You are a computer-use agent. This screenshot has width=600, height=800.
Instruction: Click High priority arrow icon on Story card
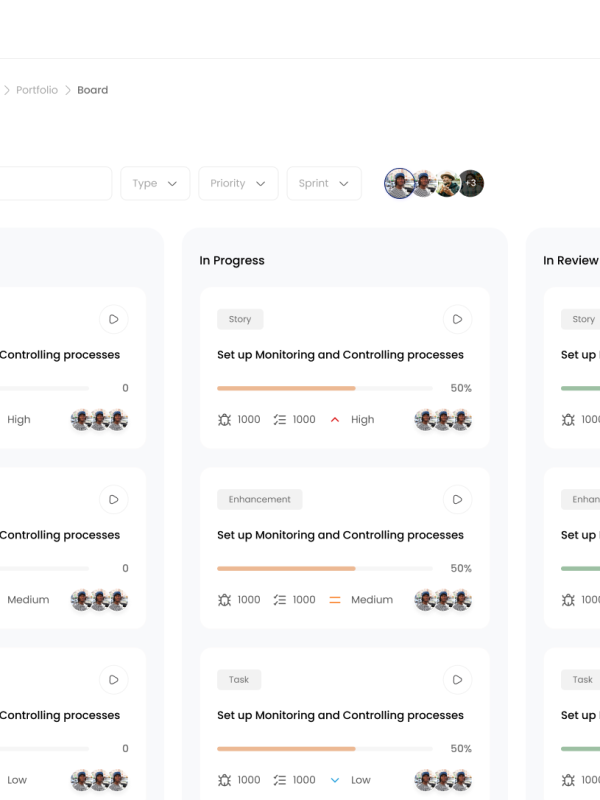335,420
